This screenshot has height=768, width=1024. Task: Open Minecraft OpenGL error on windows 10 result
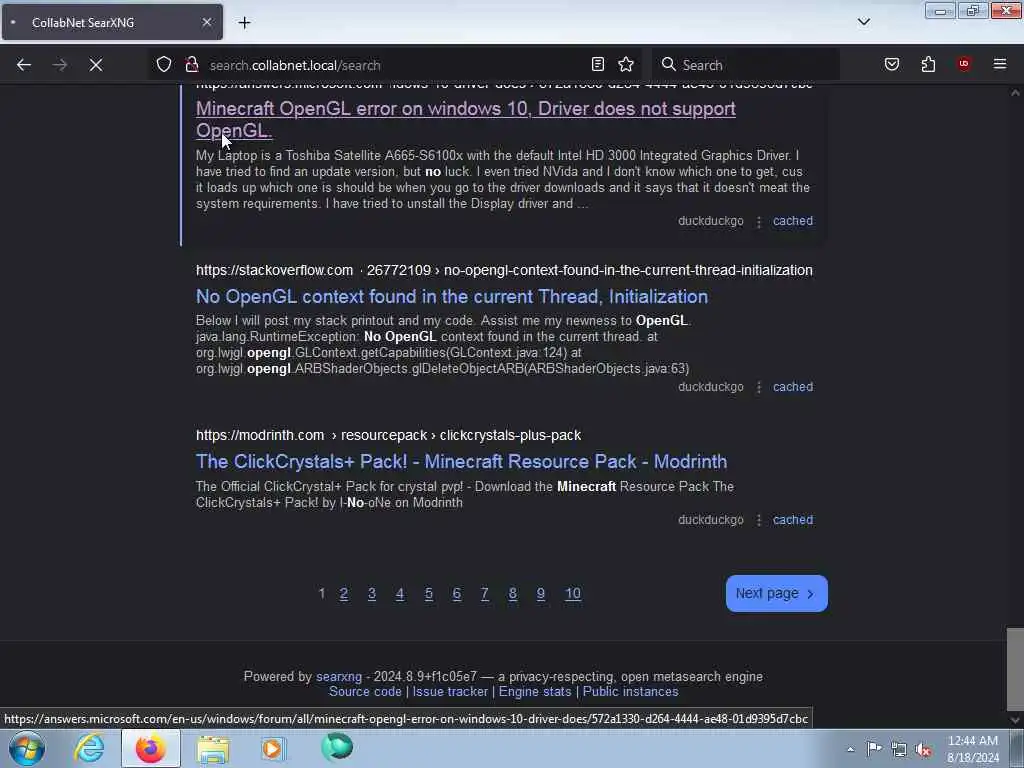click(466, 120)
